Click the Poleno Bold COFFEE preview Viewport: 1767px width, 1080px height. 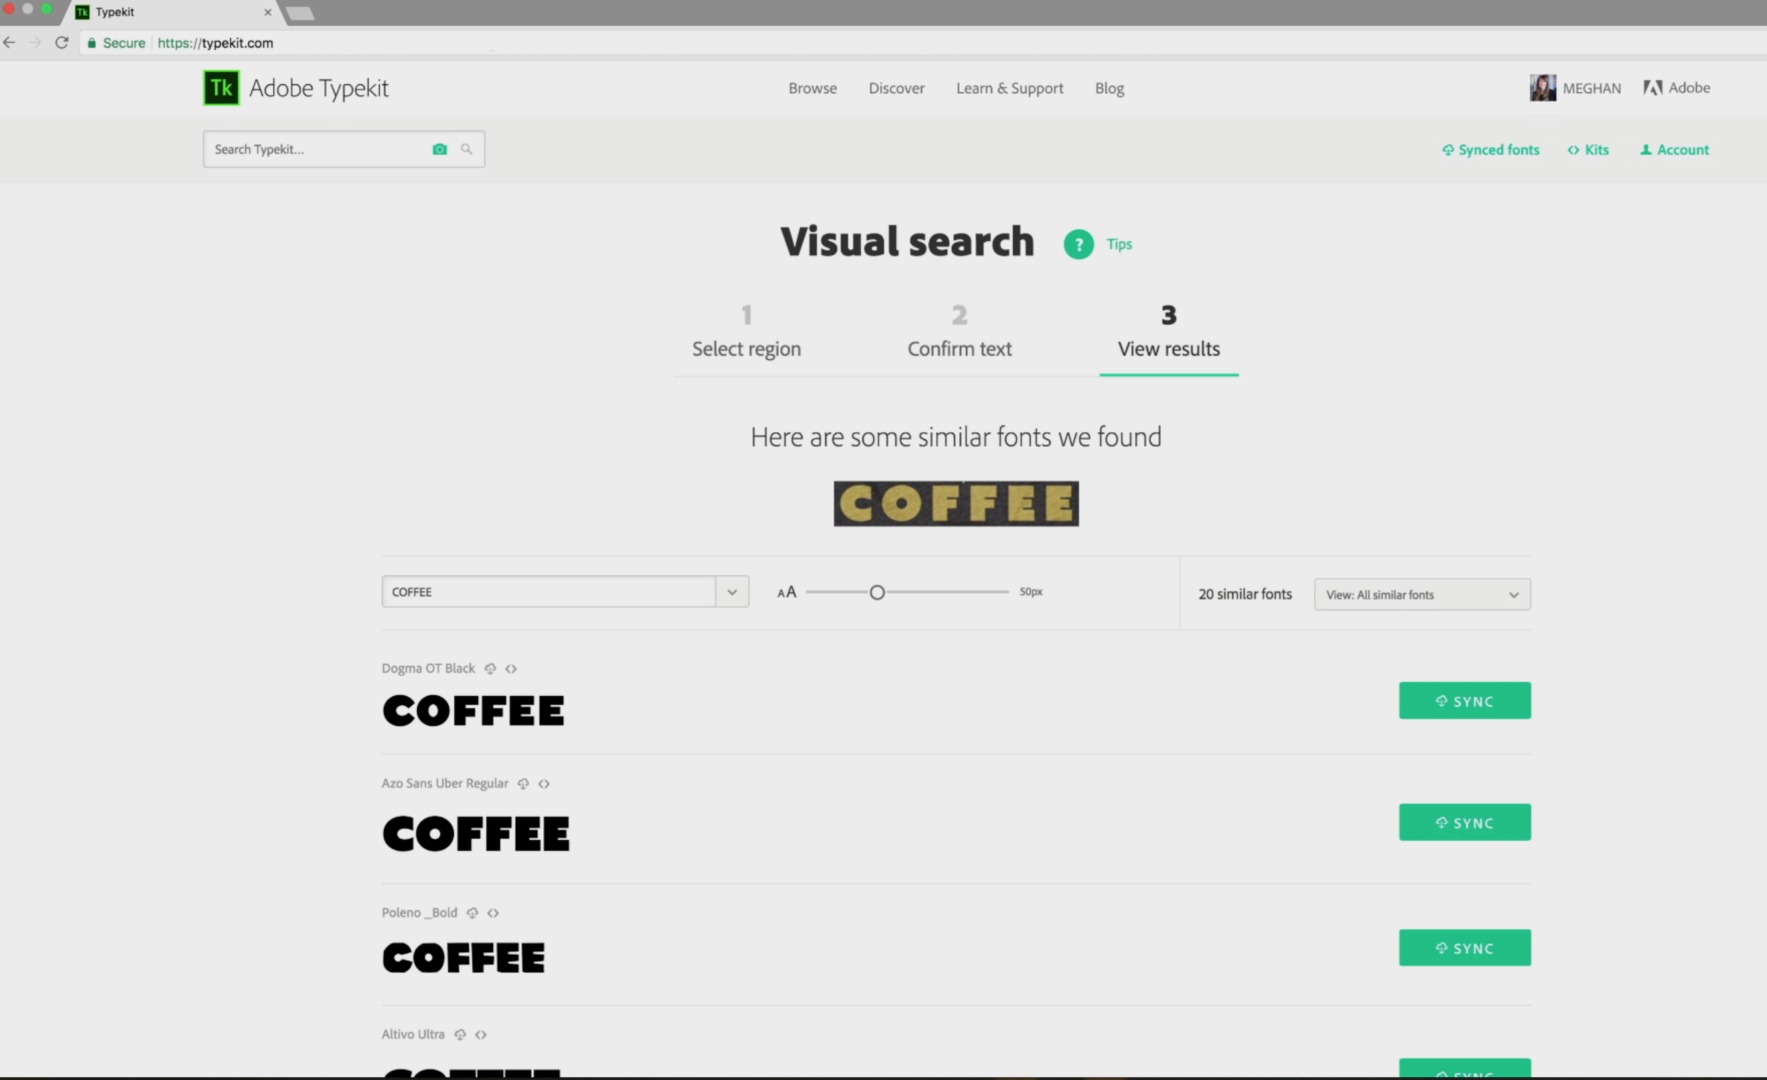click(464, 958)
